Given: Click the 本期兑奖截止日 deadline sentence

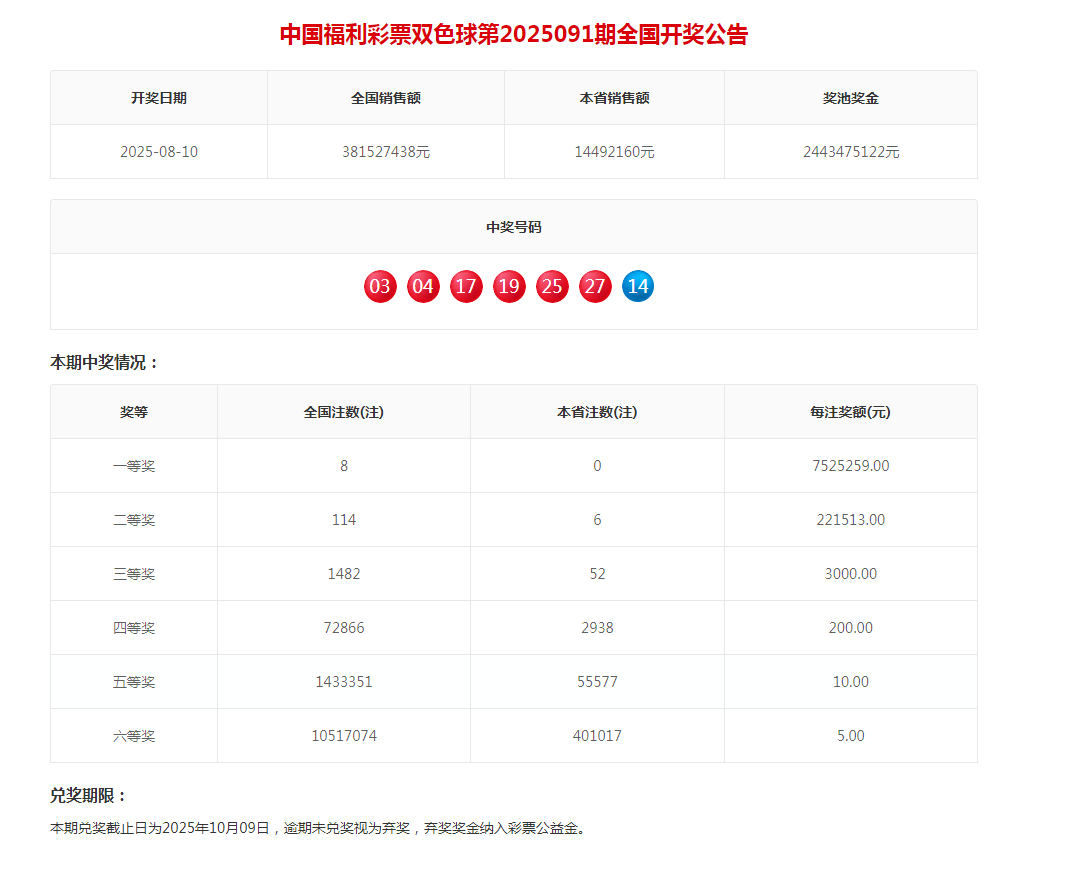Looking at the screenshot, I should pyautogui.click(x=318, y=828).
